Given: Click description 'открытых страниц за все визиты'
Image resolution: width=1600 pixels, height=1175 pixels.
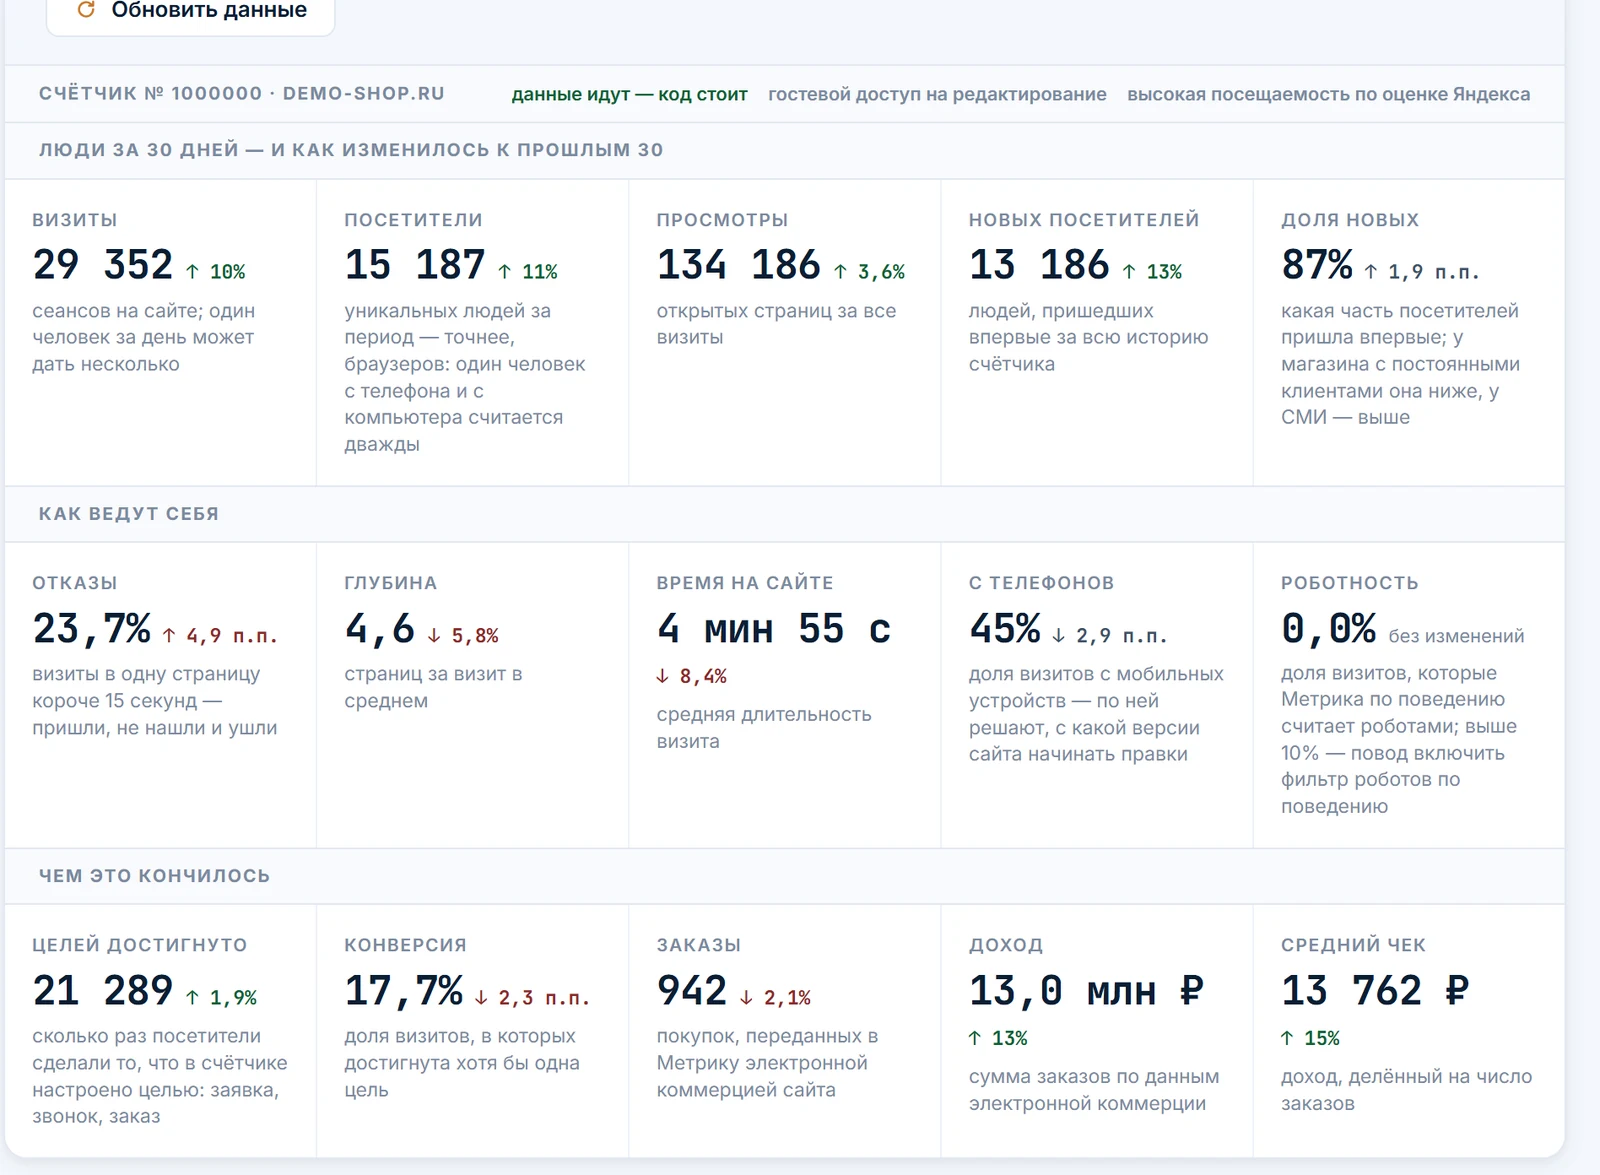Looking at the screenshot, I should (776, 324).
